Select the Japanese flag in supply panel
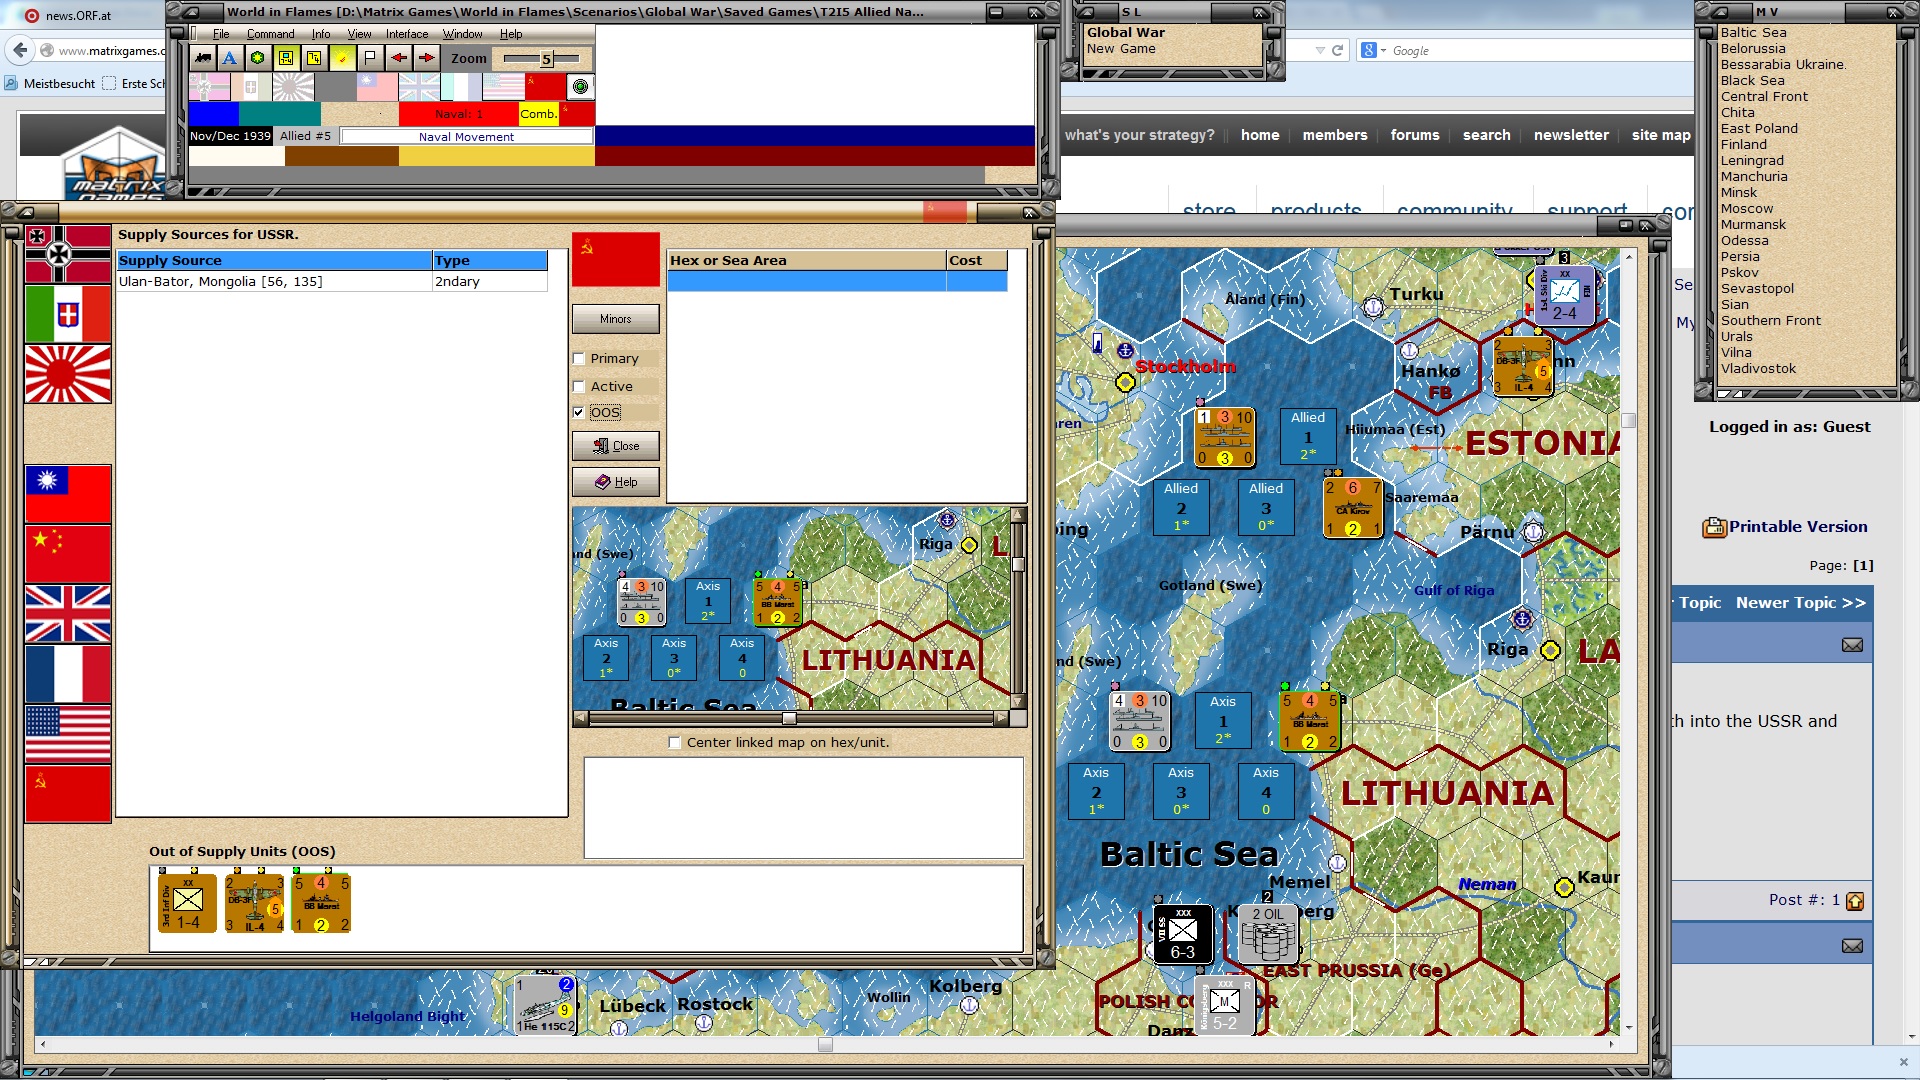1920x1080 pixels. click(68, 374)
